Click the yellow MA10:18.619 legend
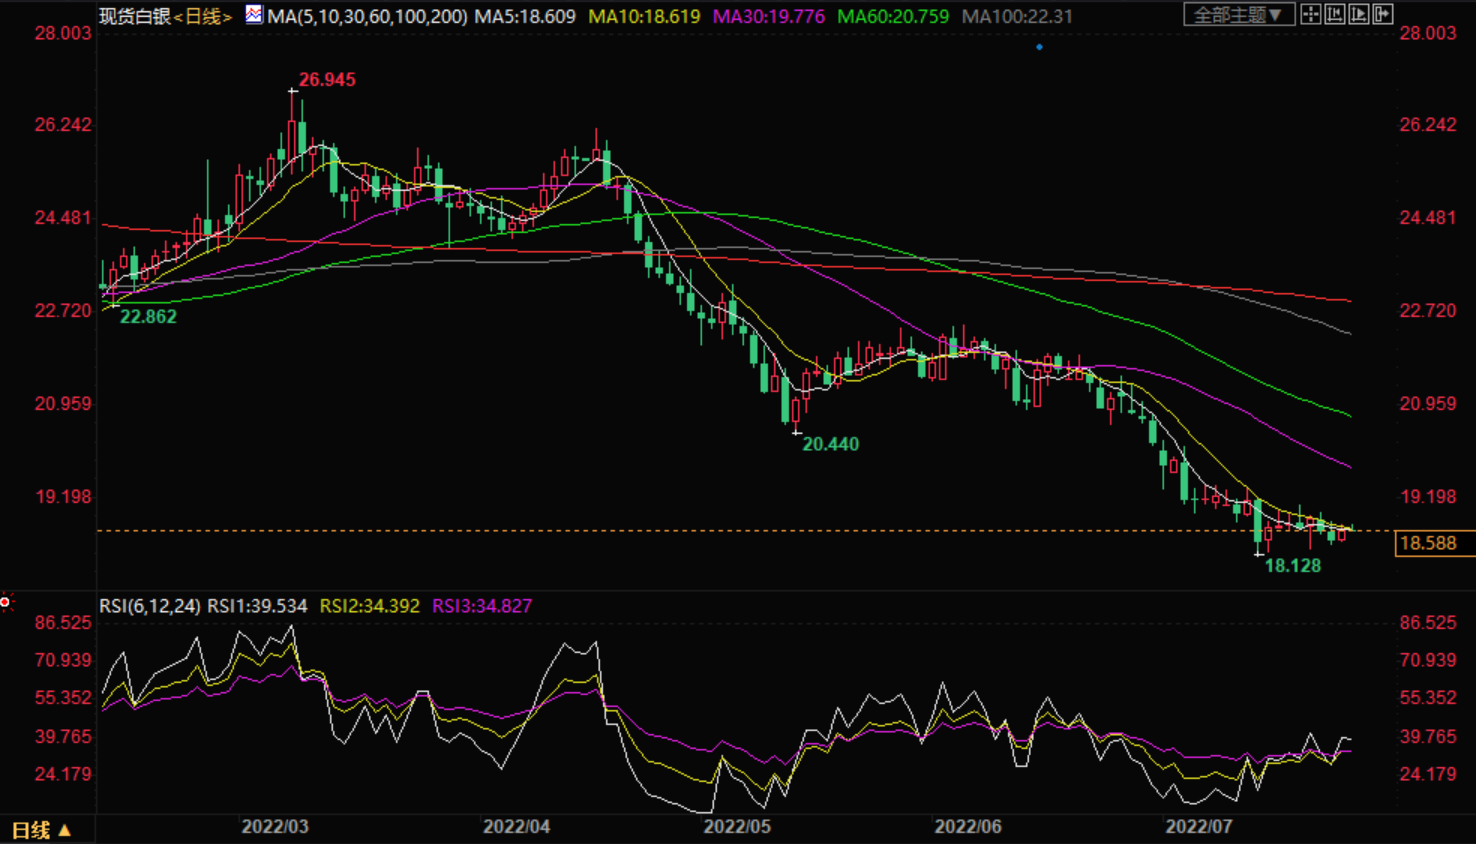 [x=644, y=16]
